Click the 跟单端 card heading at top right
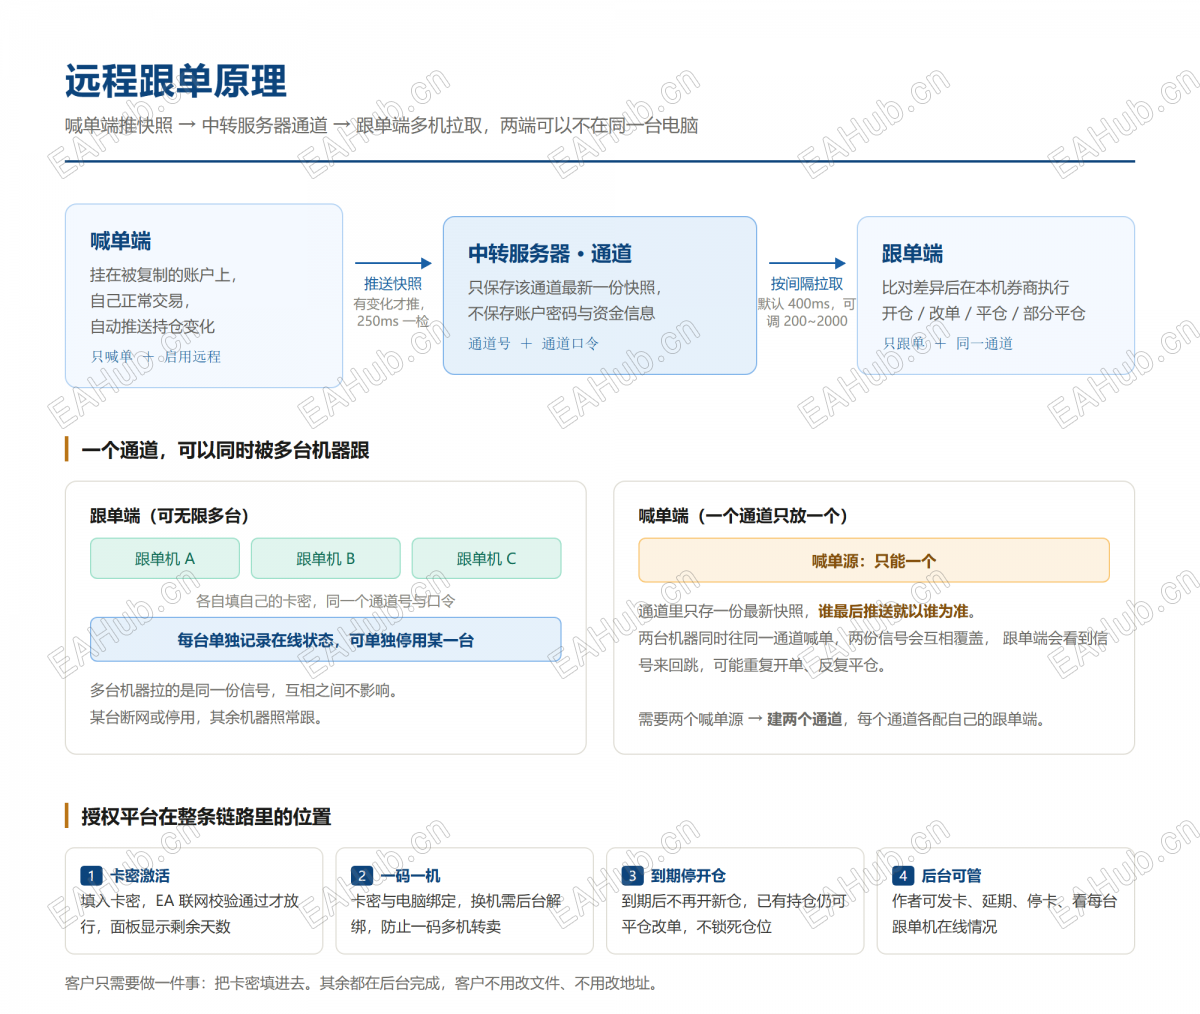The height and width of the screenshot is (1014, 1200). 912,253
